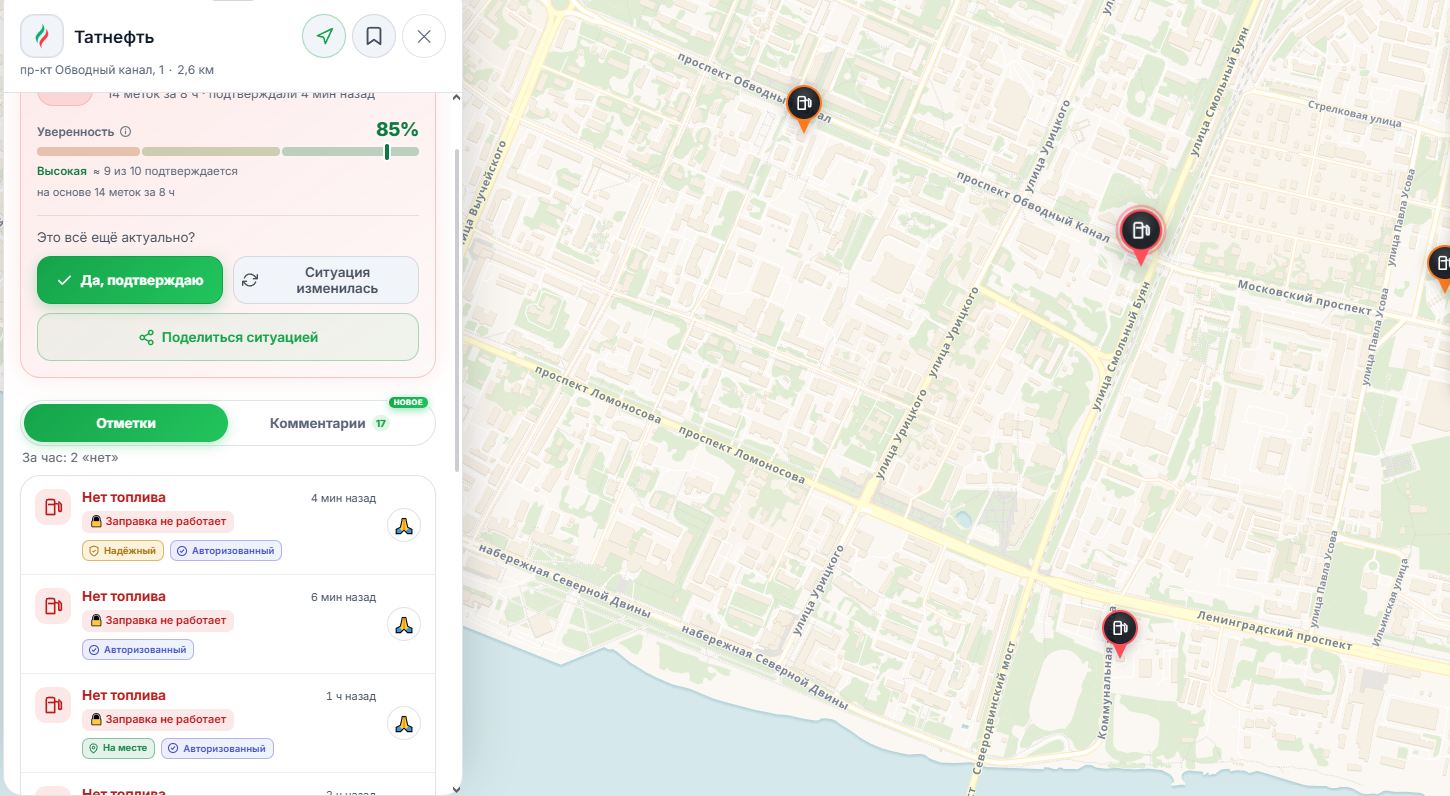The width and height of the screenshot is (1450, 796).
Task: Click Нет топлива title of the 1 ч назад report
Action: [124, 696]
